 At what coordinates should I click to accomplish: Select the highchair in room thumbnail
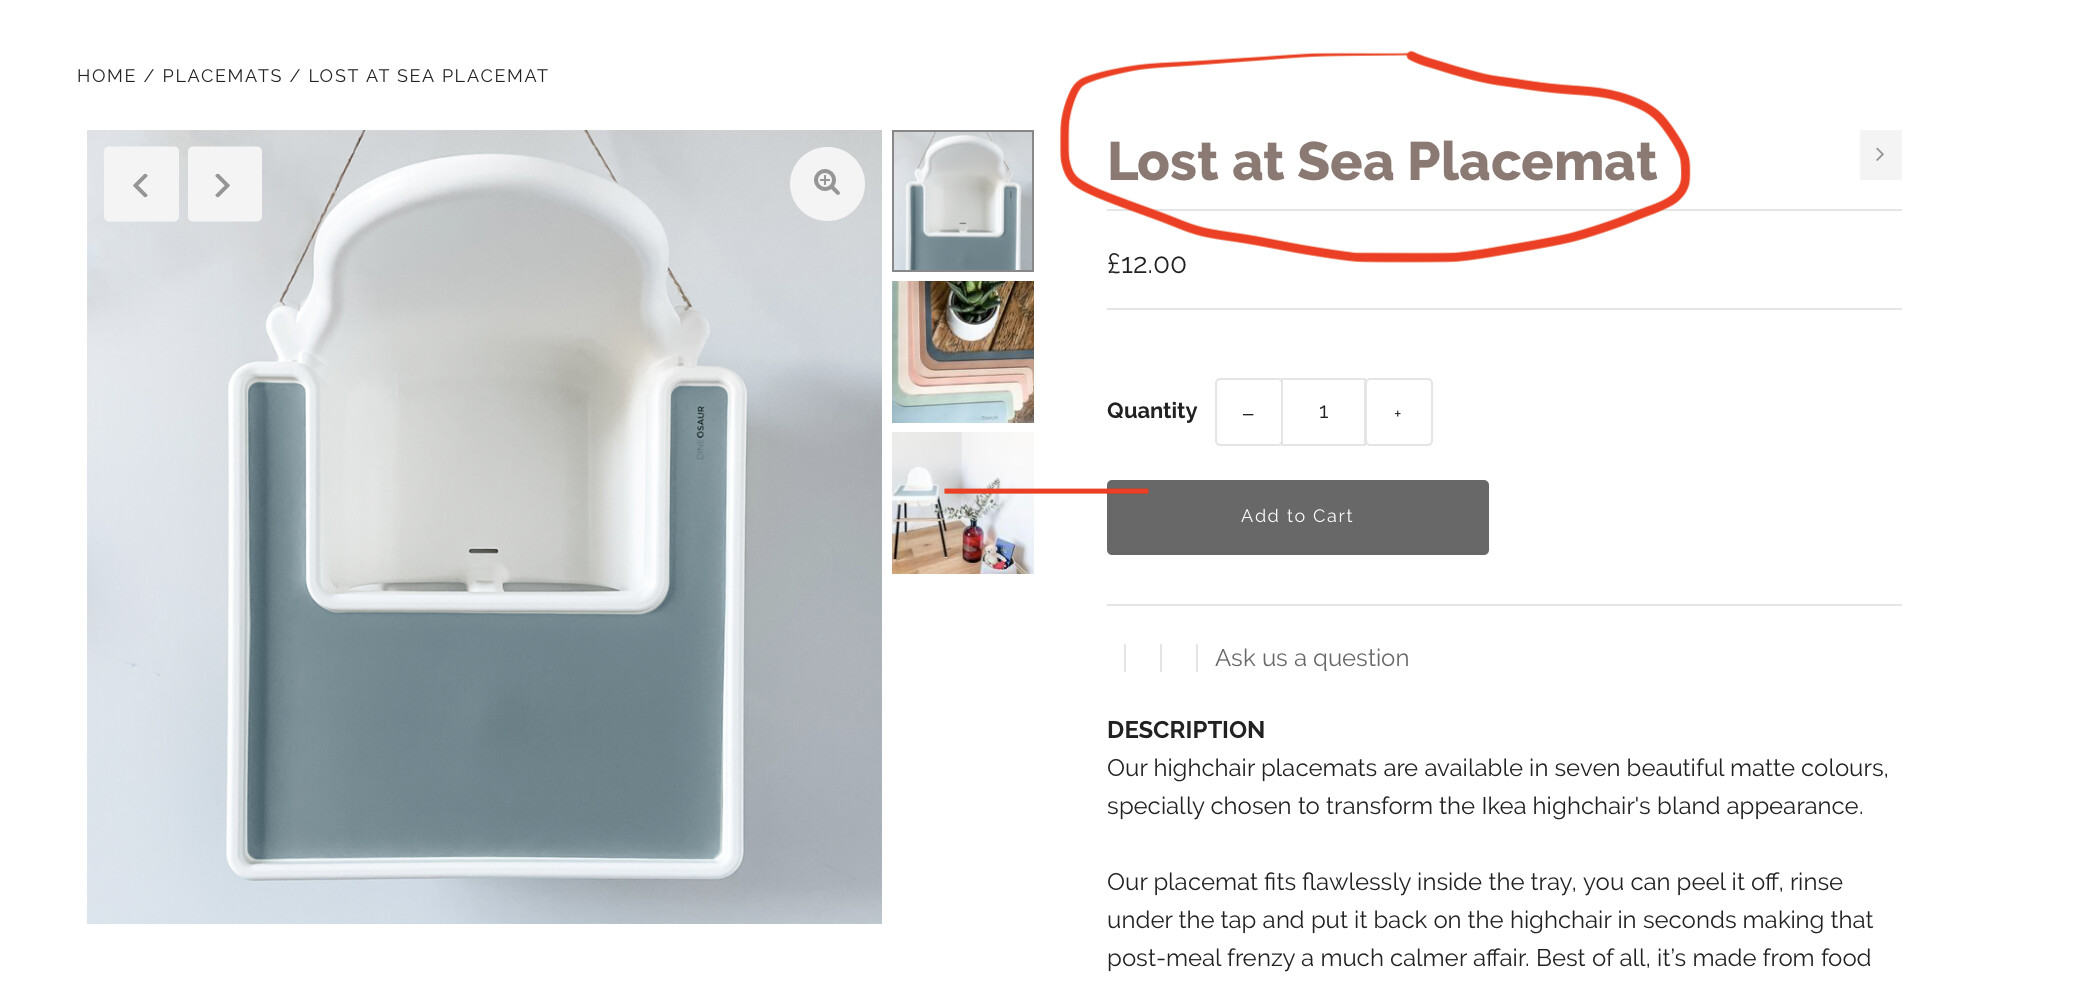coord(962,503)
